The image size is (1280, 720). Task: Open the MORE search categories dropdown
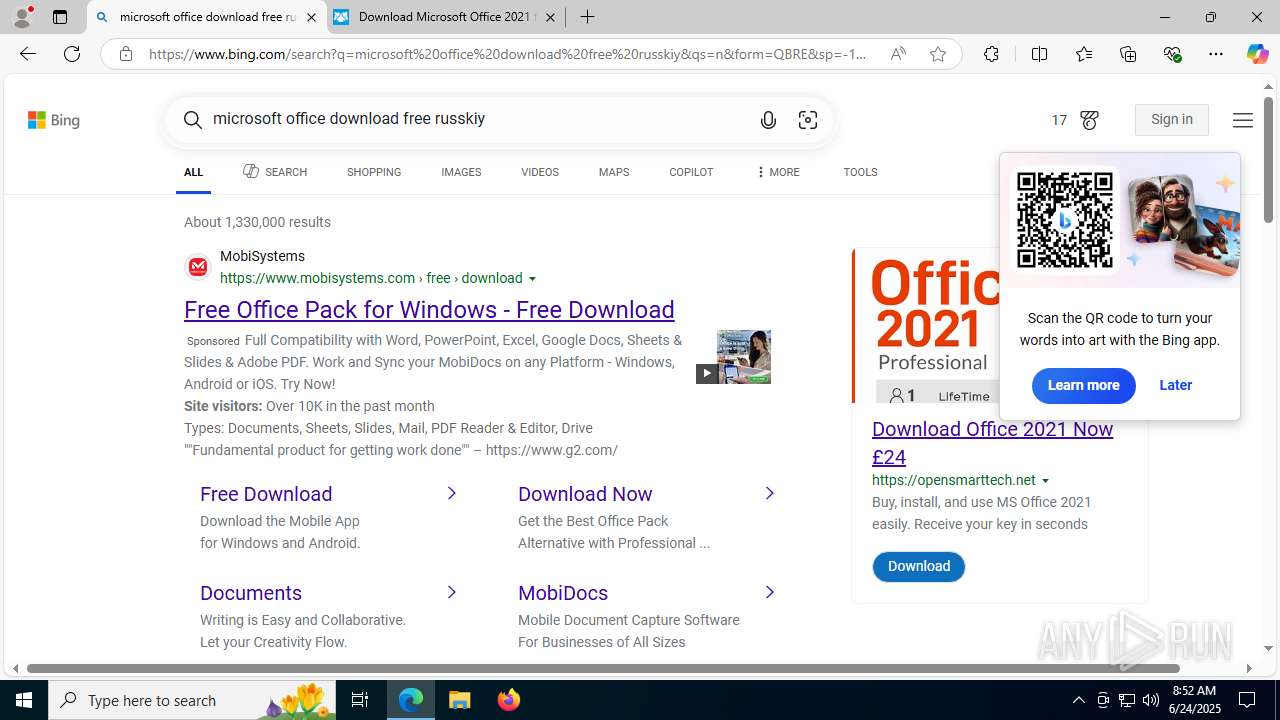[777, 172]
